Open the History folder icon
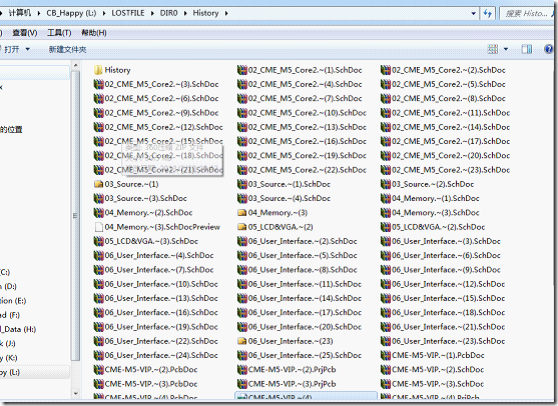Image resolution: width=558 pixels, height=406 pixels. pos(98,70)
